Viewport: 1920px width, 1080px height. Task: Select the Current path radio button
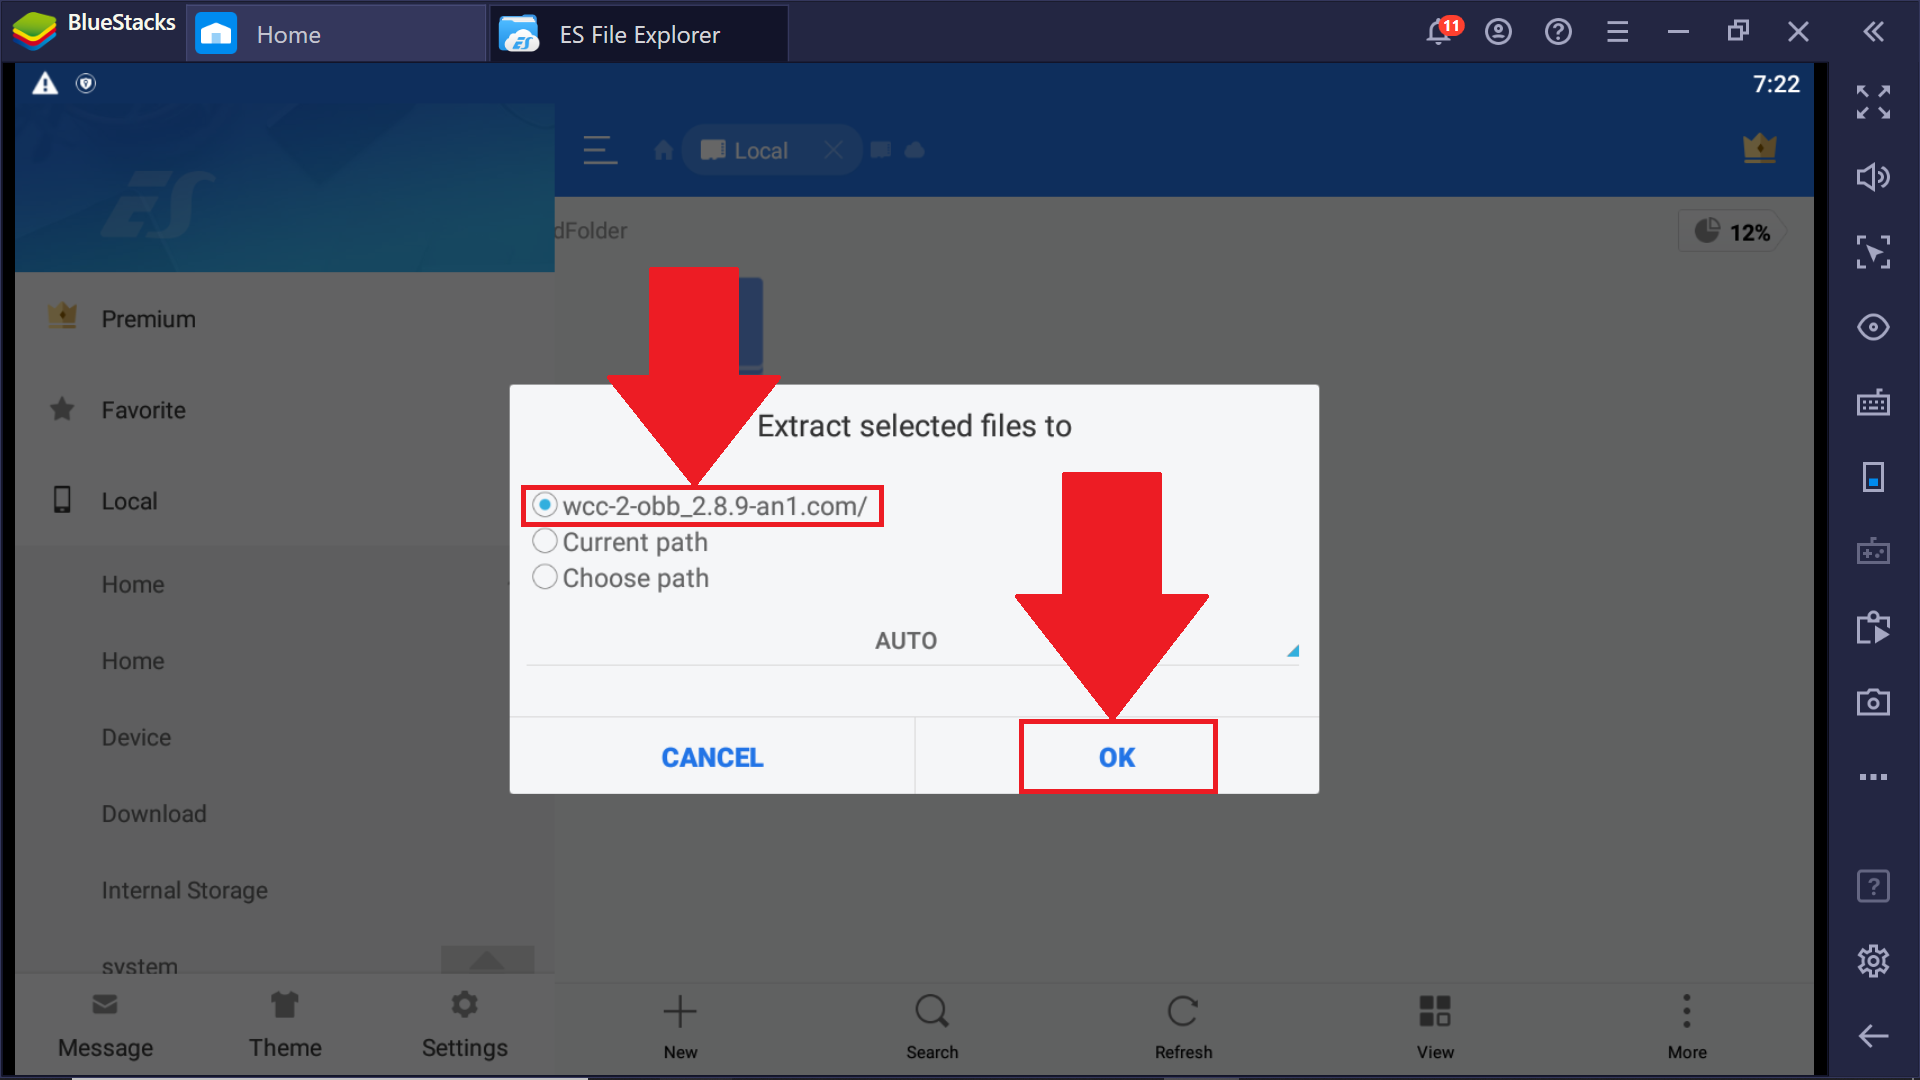coord(545,541)
